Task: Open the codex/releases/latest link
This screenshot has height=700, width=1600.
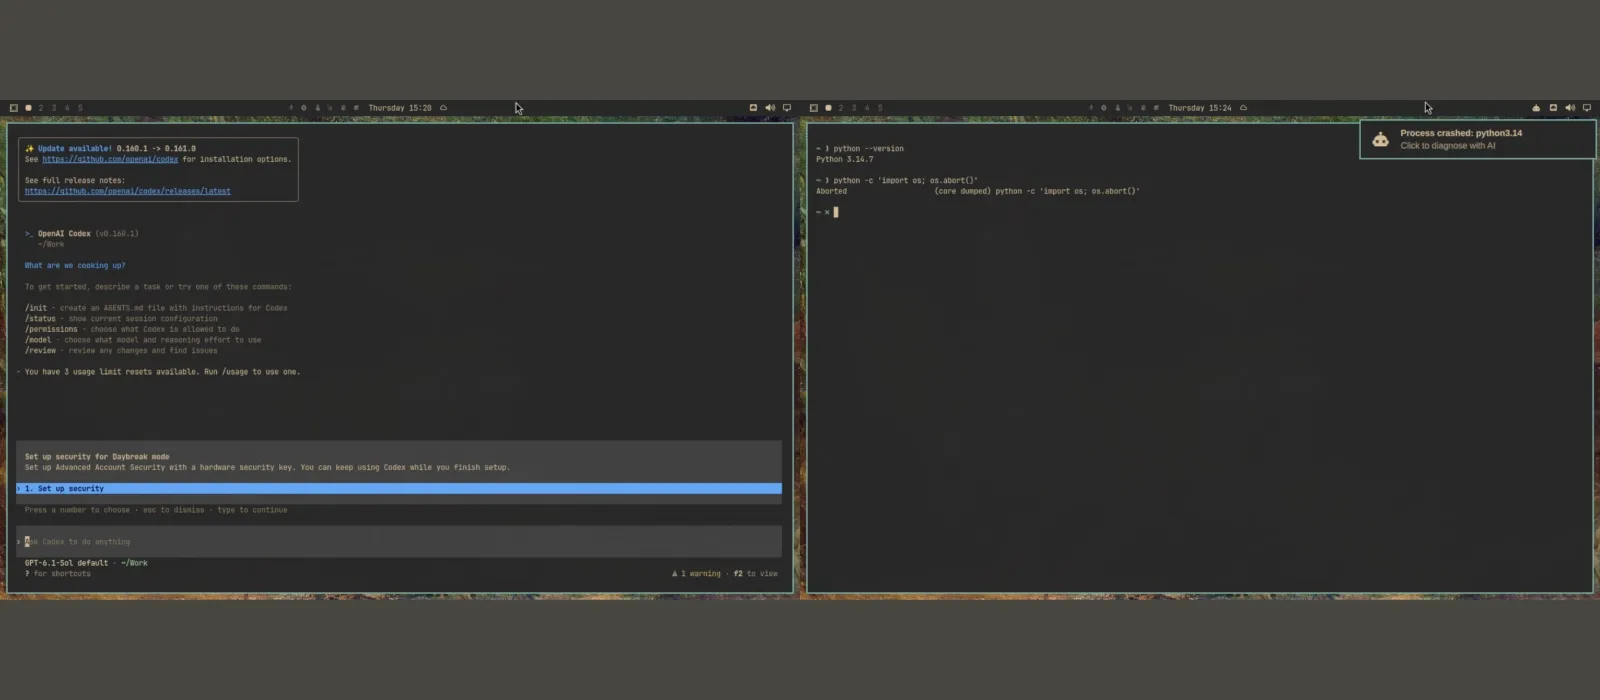Action: (128, 191)
